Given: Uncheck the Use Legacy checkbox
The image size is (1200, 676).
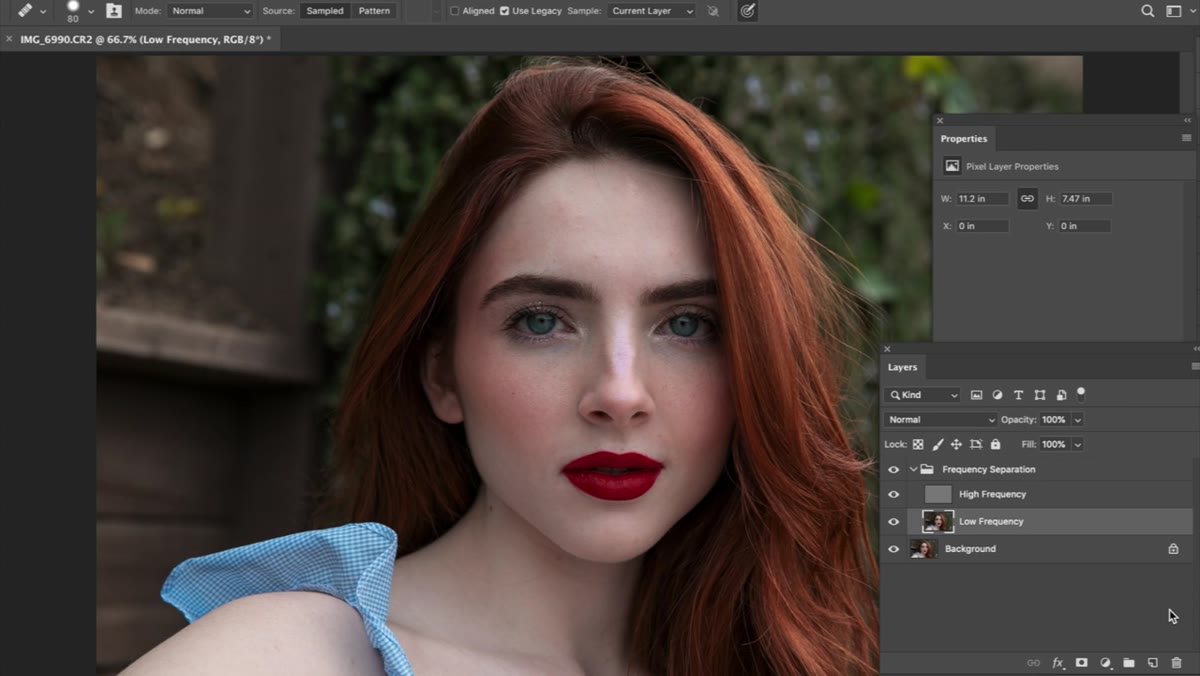Looking at the screenshot, I should 504,11.
